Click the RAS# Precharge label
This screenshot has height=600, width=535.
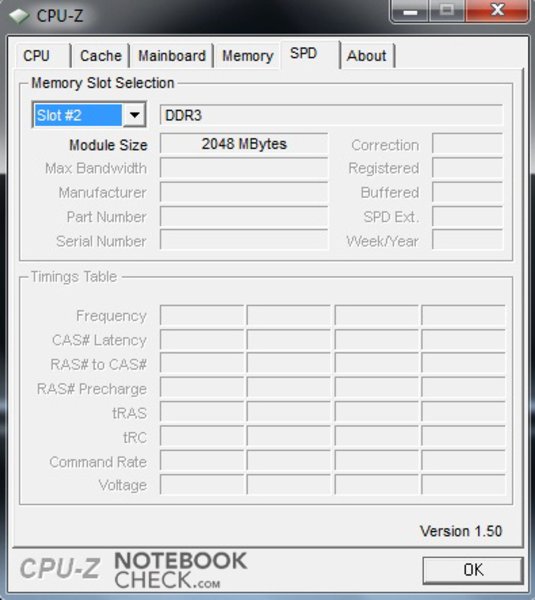(x=92, y=389)
